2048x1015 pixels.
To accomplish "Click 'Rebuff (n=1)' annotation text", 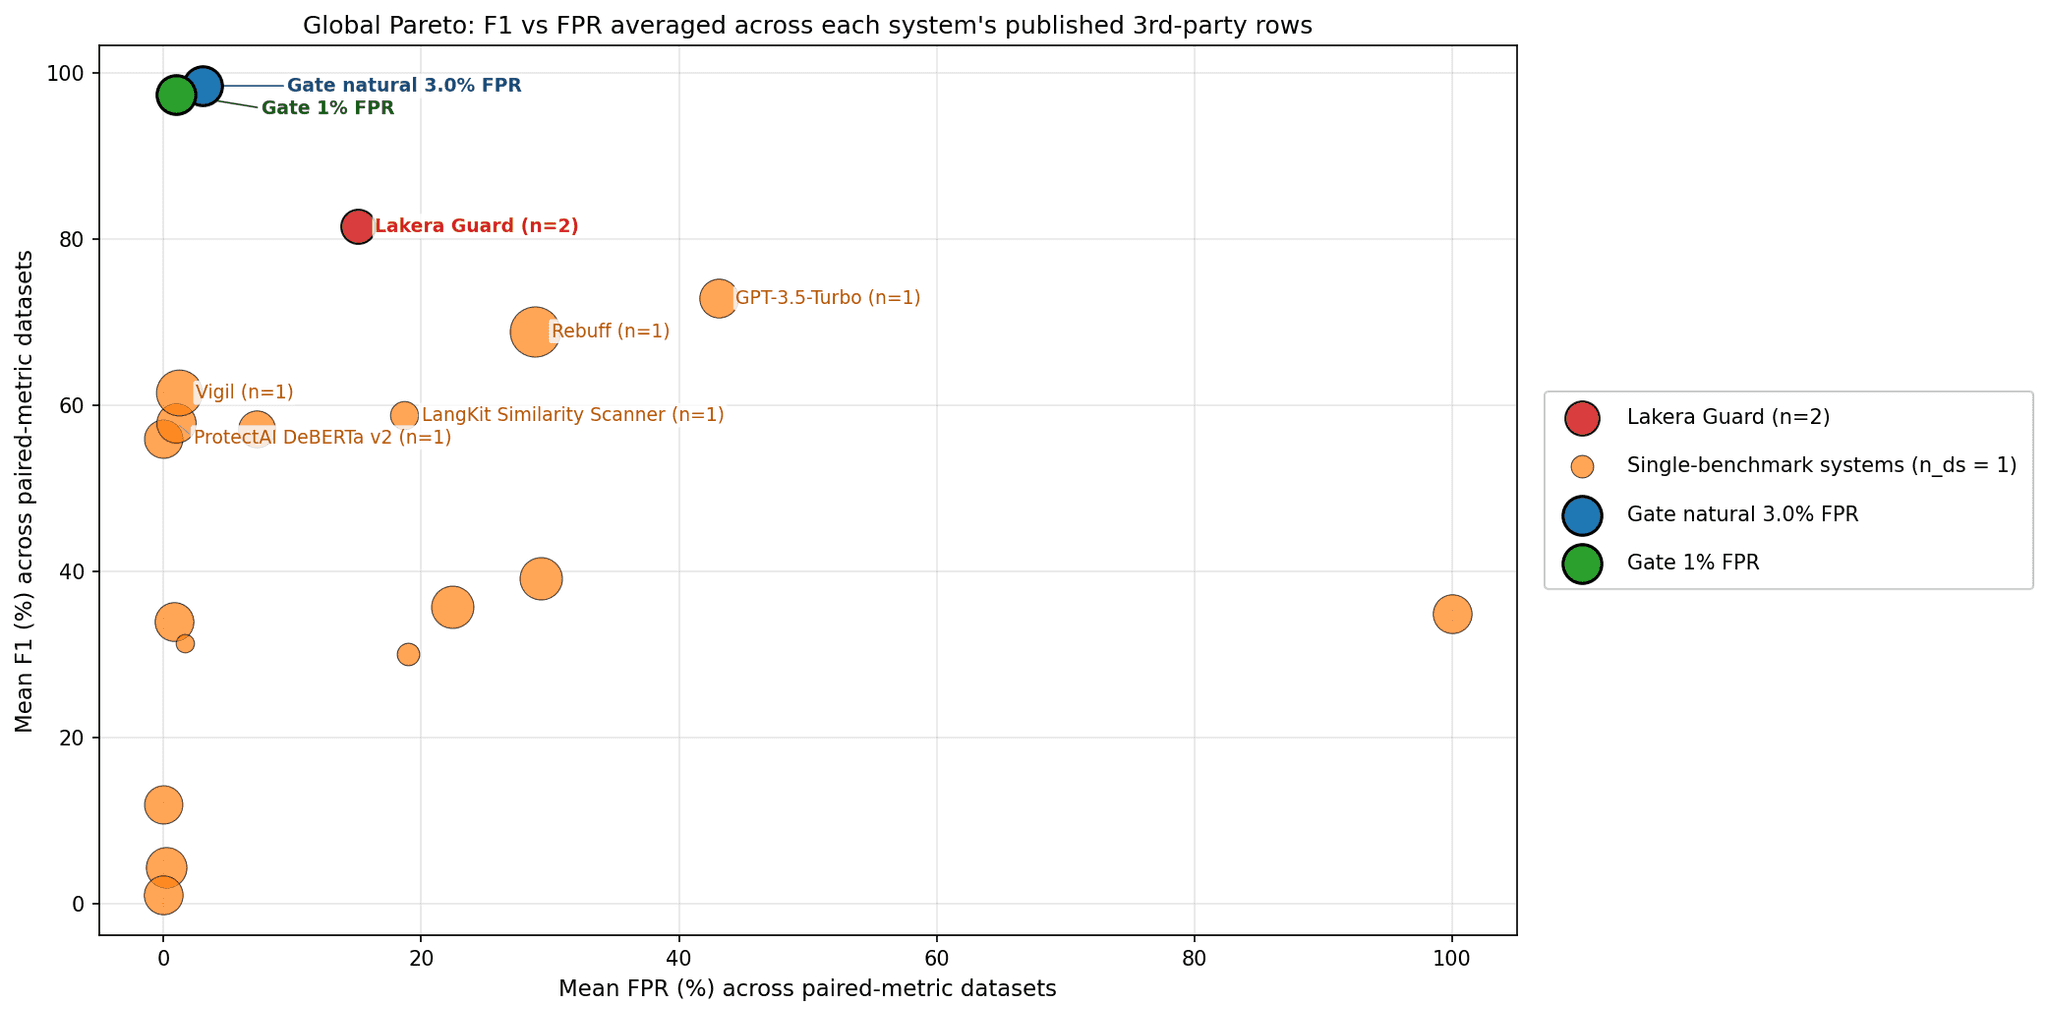I will (610, 331).
